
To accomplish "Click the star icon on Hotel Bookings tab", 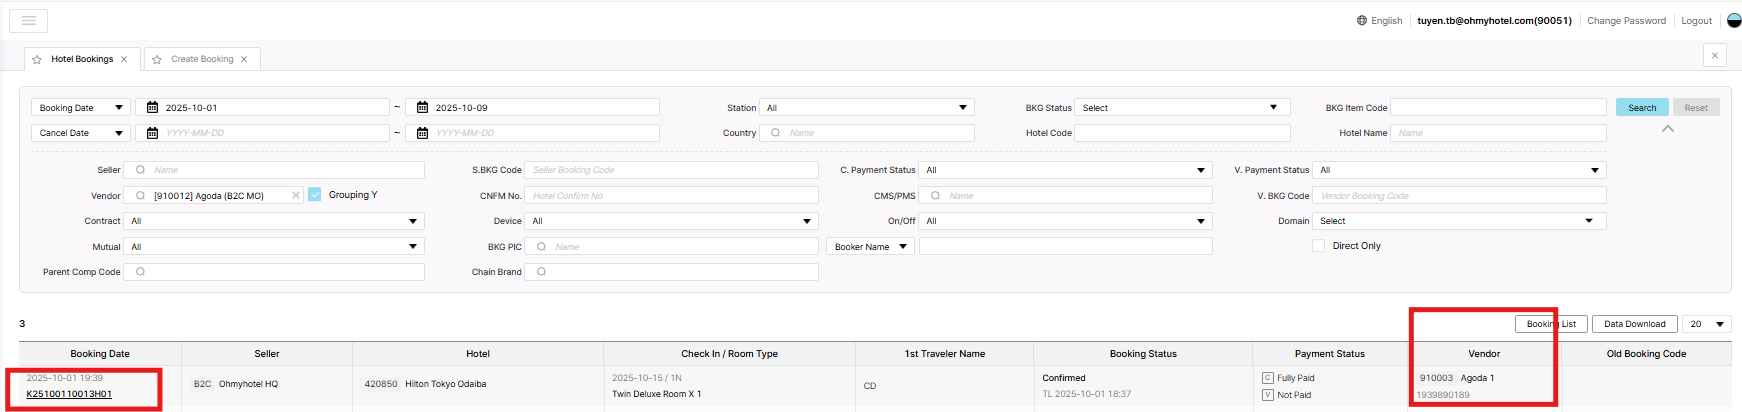I will coord(37,60).
